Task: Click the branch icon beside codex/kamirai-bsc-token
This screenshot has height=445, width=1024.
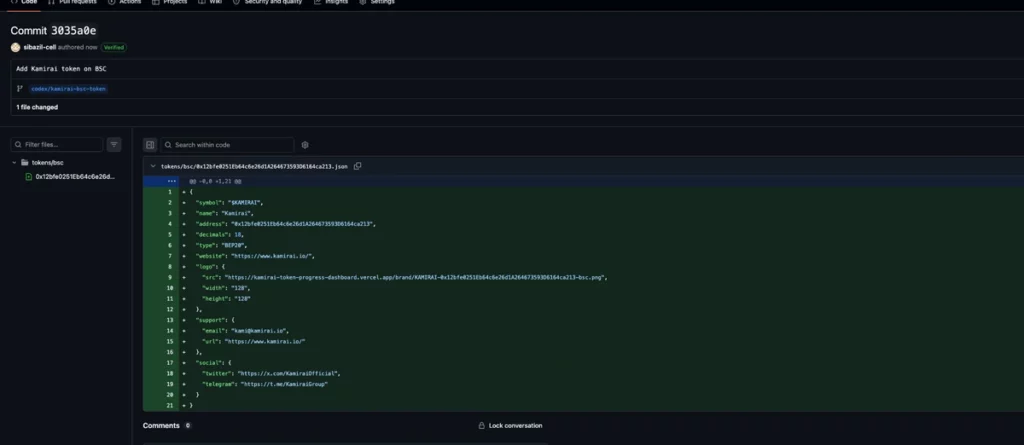Action: point(20,89)
